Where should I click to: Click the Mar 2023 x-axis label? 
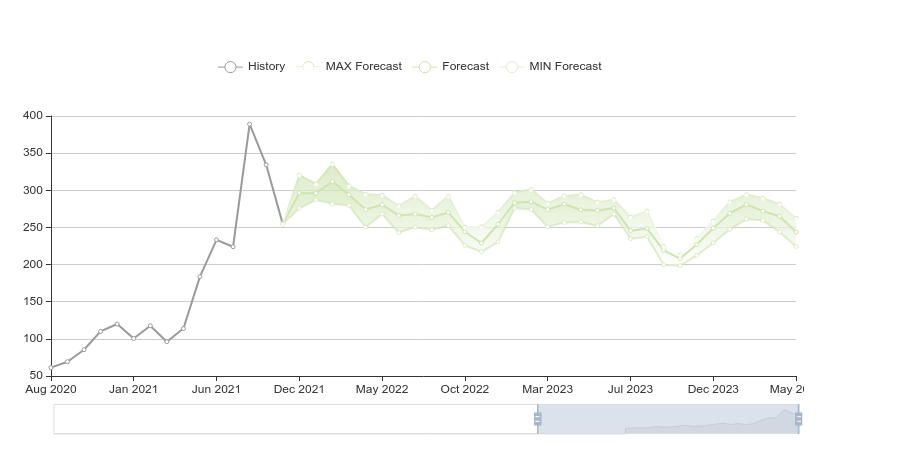pos(547,389)
